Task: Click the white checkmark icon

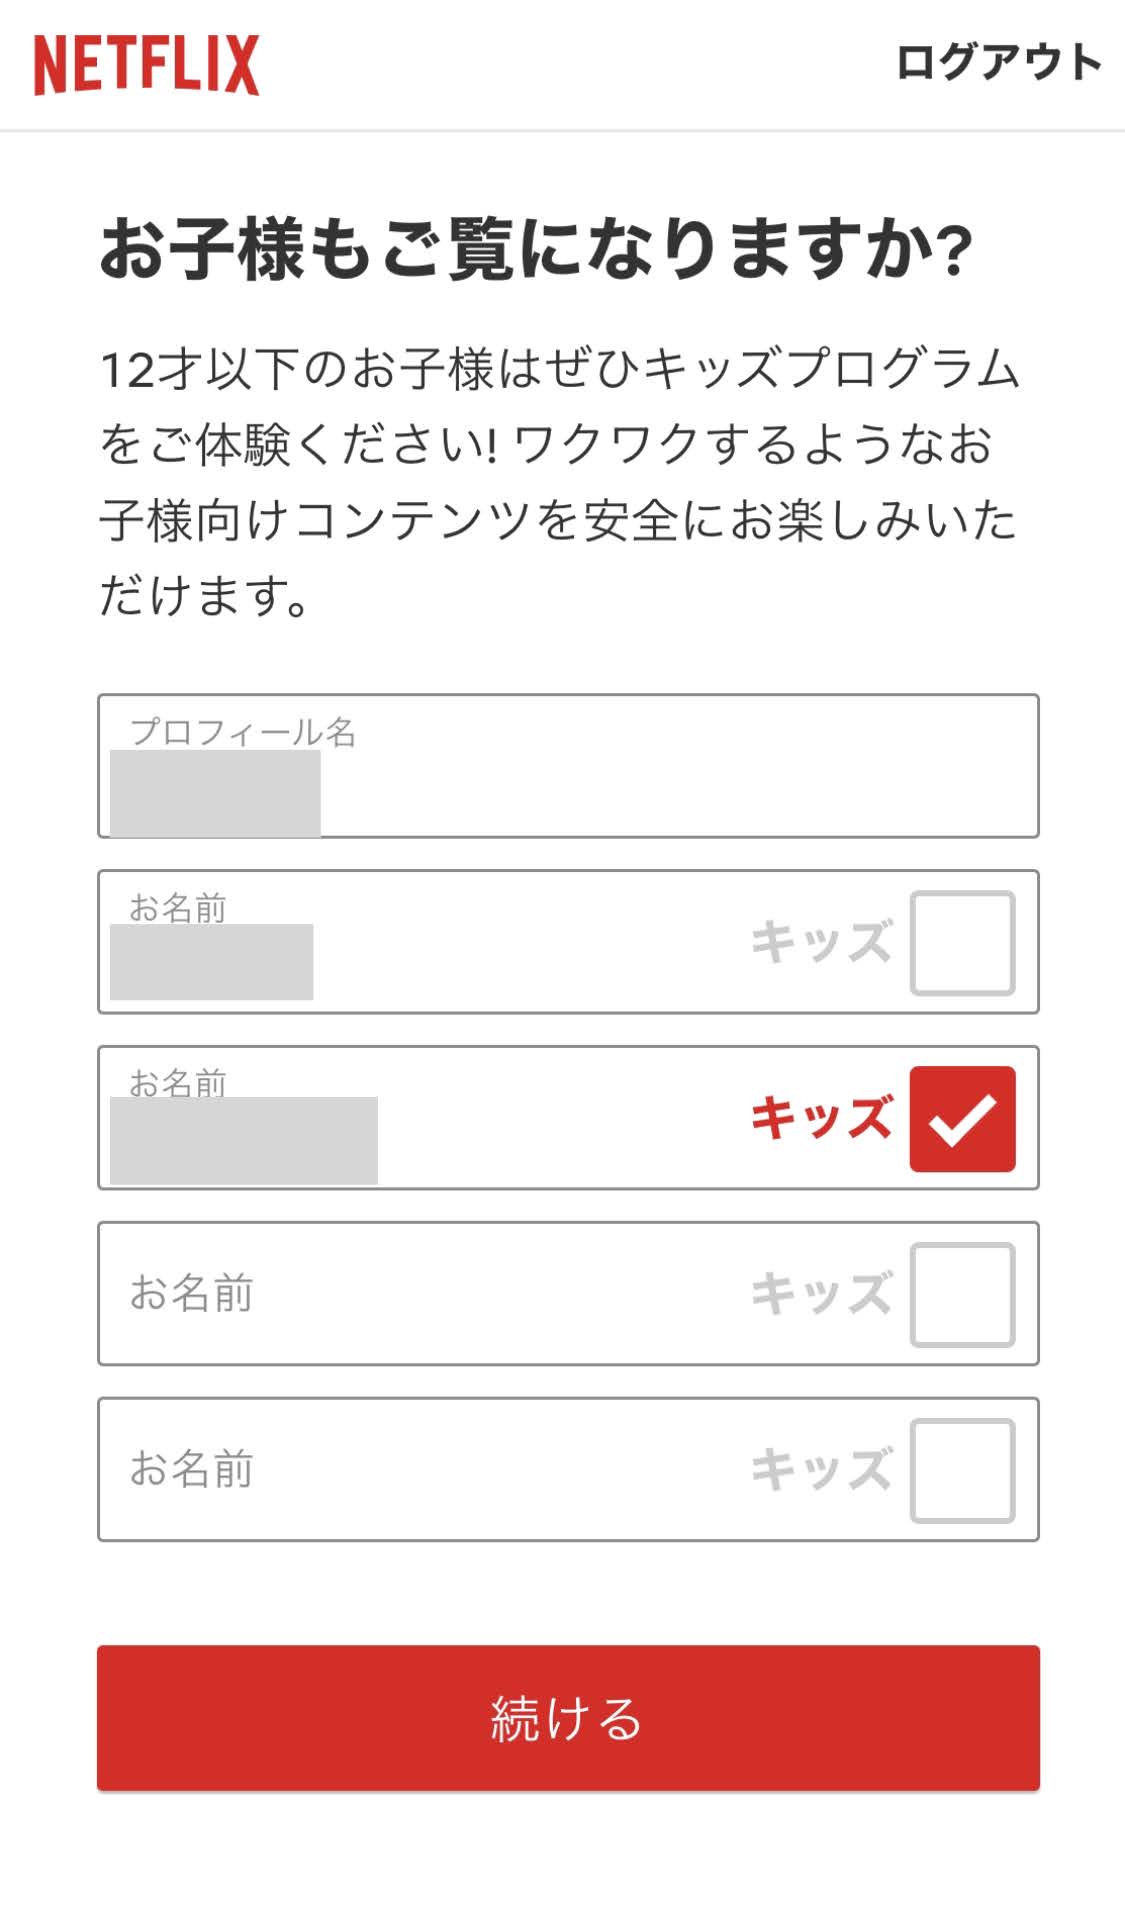Action: click(x=962, y=1121)
